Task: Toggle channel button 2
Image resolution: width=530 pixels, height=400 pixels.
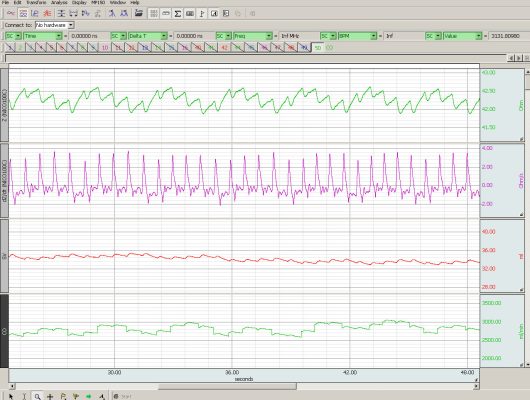Action: [x=20, y=48]
